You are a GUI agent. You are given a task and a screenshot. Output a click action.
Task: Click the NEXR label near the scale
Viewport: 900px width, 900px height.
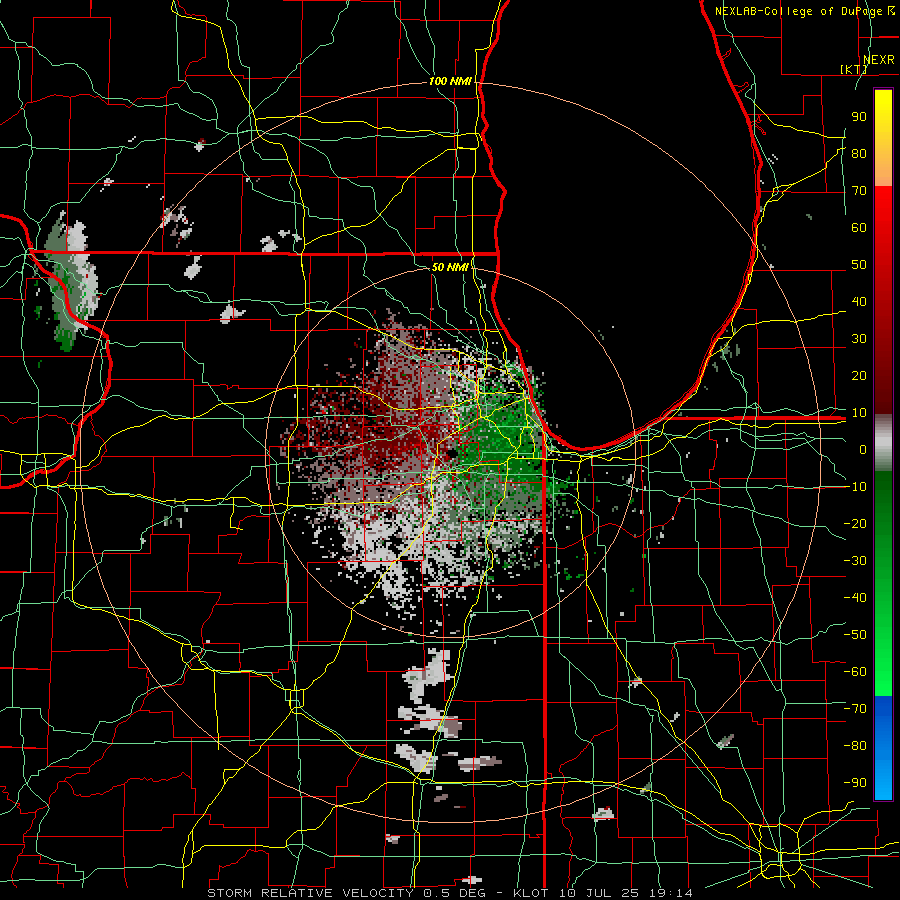878,60
